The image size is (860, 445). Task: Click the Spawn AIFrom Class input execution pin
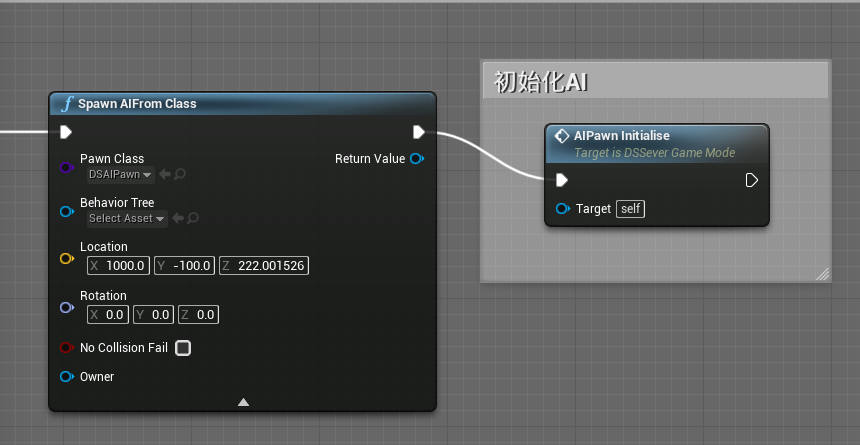(66, 132)
